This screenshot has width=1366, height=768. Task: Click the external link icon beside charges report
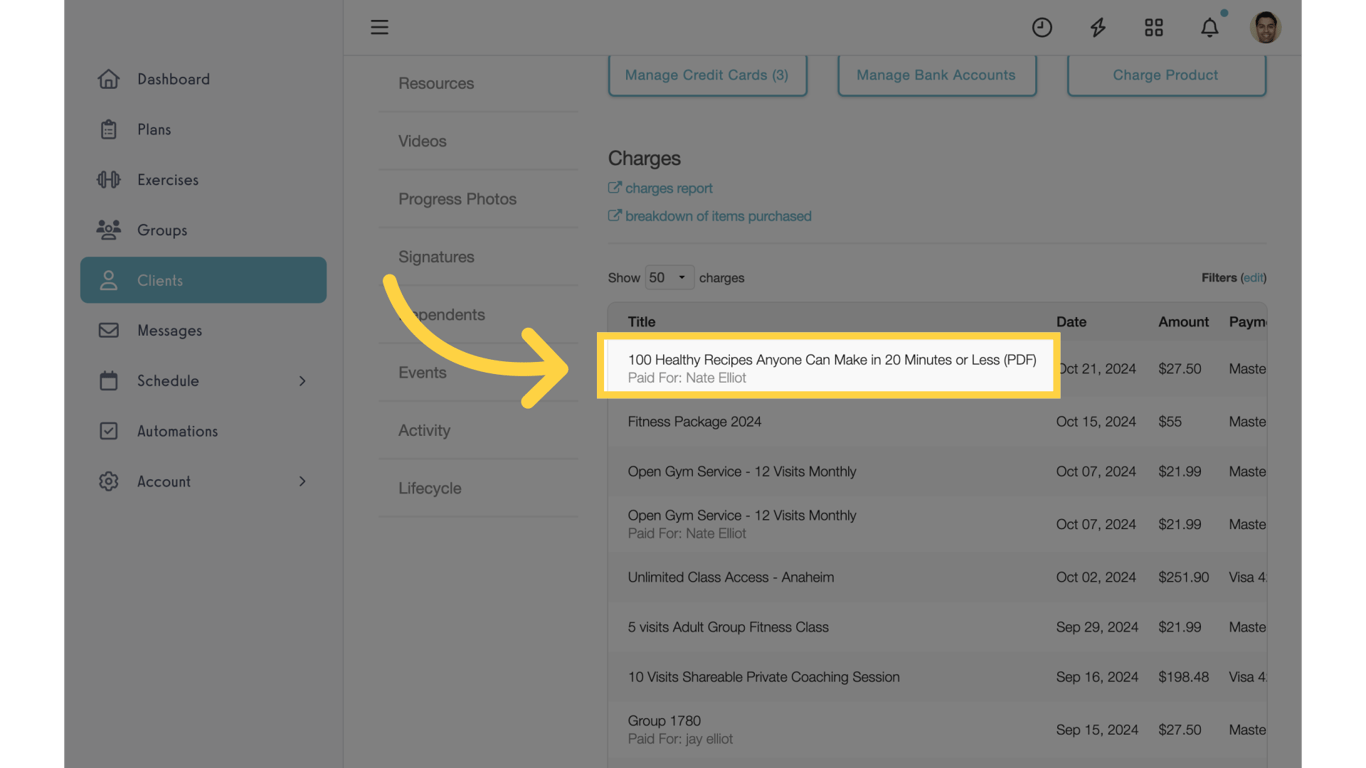(x=615, y=188)
